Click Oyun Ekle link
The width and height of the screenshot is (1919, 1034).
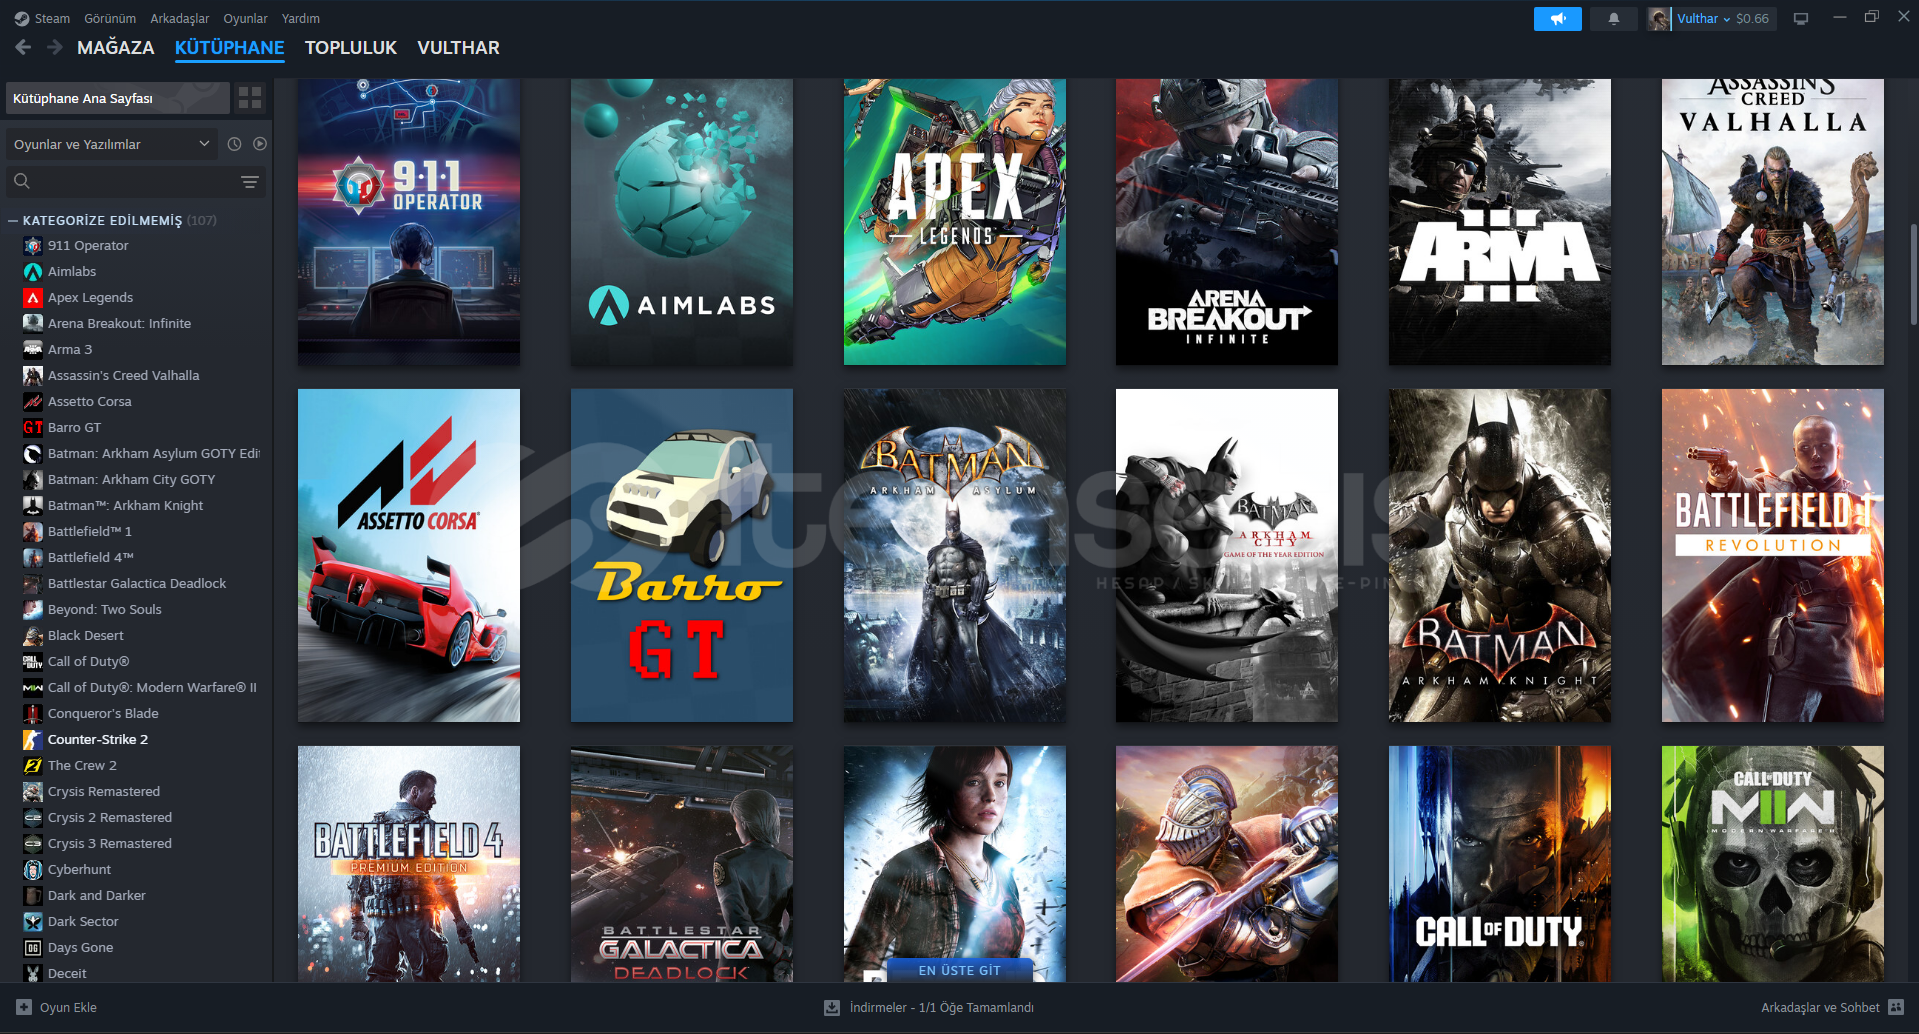[68, 1008]
